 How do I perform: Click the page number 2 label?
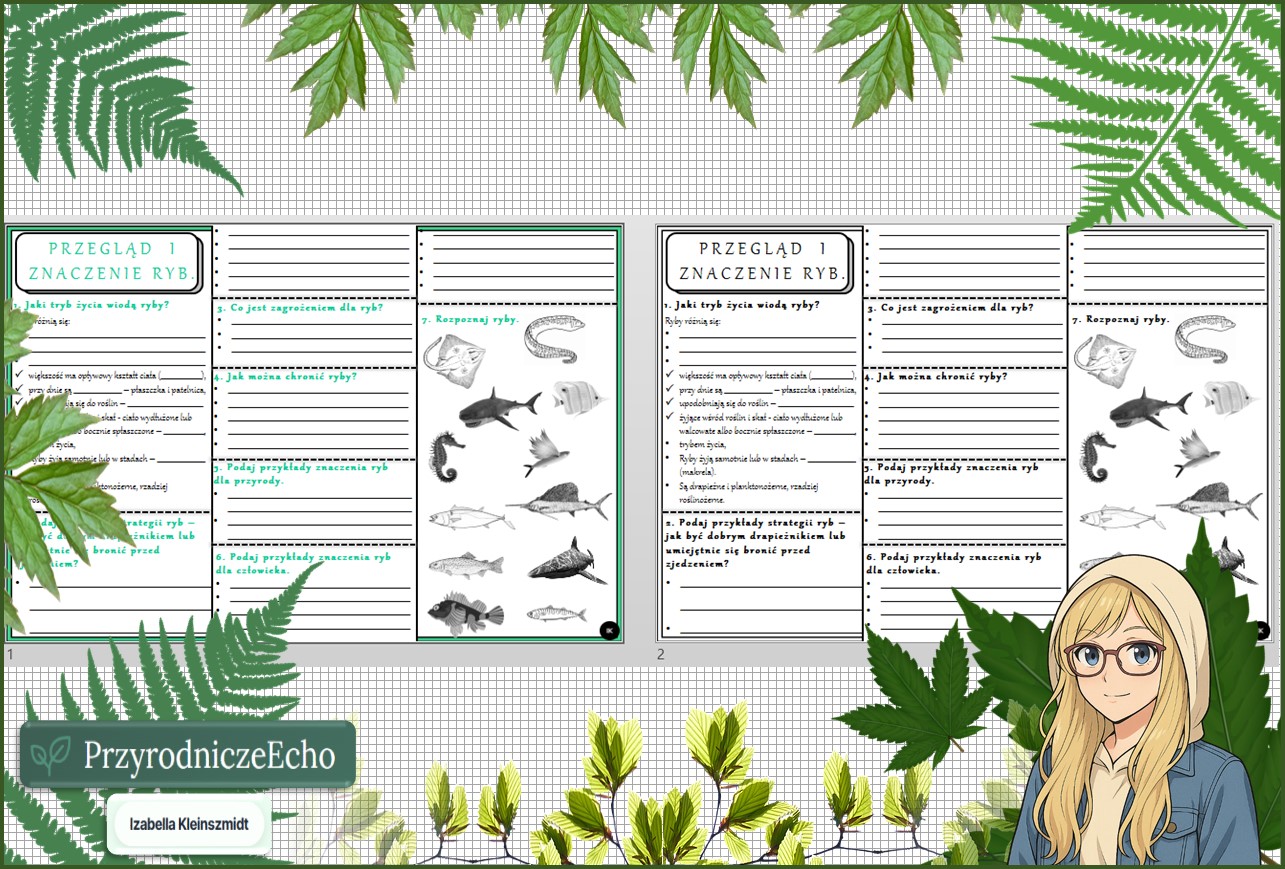coord(660,654)
